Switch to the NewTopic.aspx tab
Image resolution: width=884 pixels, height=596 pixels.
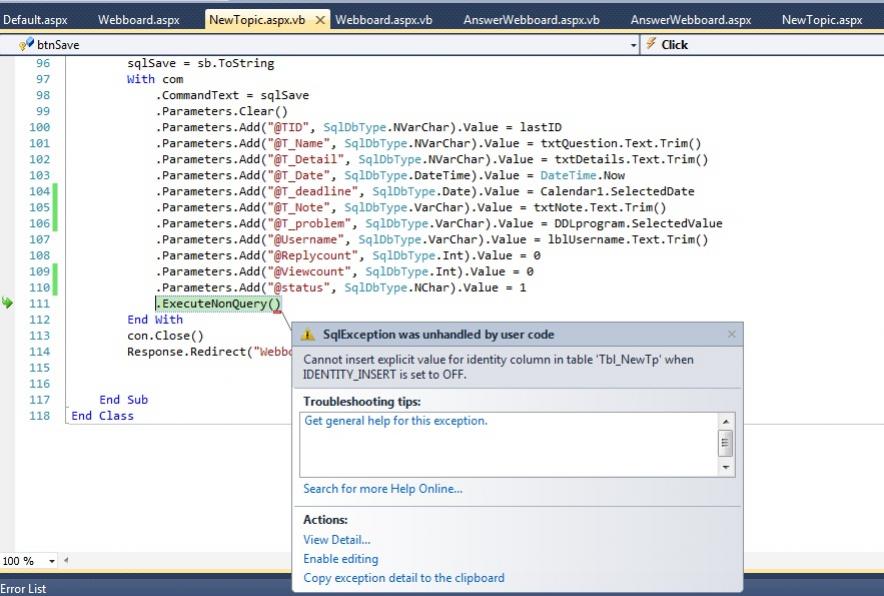pyautogui.click(x=822, y=20)
